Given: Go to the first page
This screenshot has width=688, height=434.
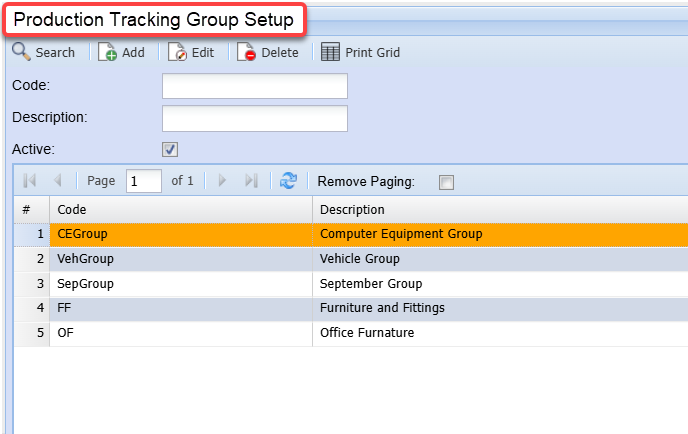Looking at the screenshot, I should (x=29, y=181).
